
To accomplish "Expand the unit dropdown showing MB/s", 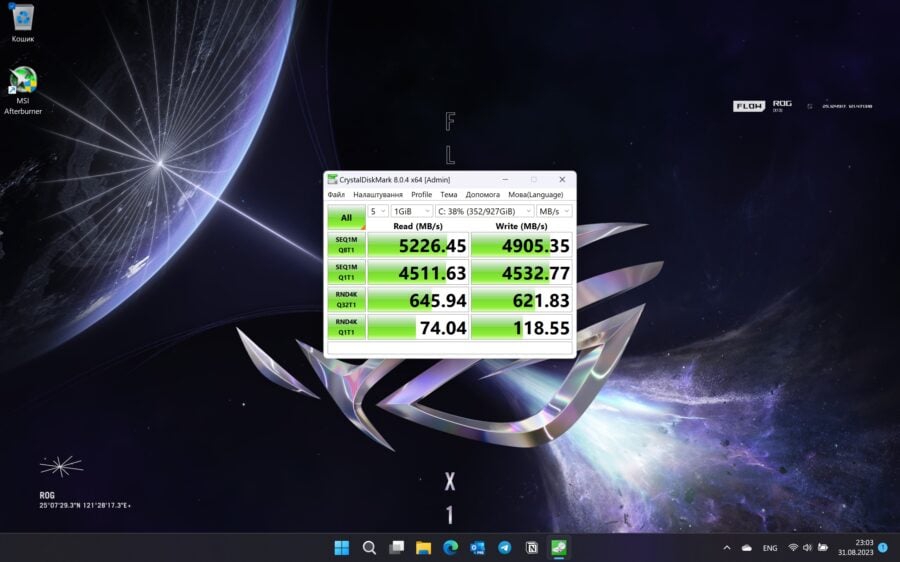I will [x=554, y=211].
